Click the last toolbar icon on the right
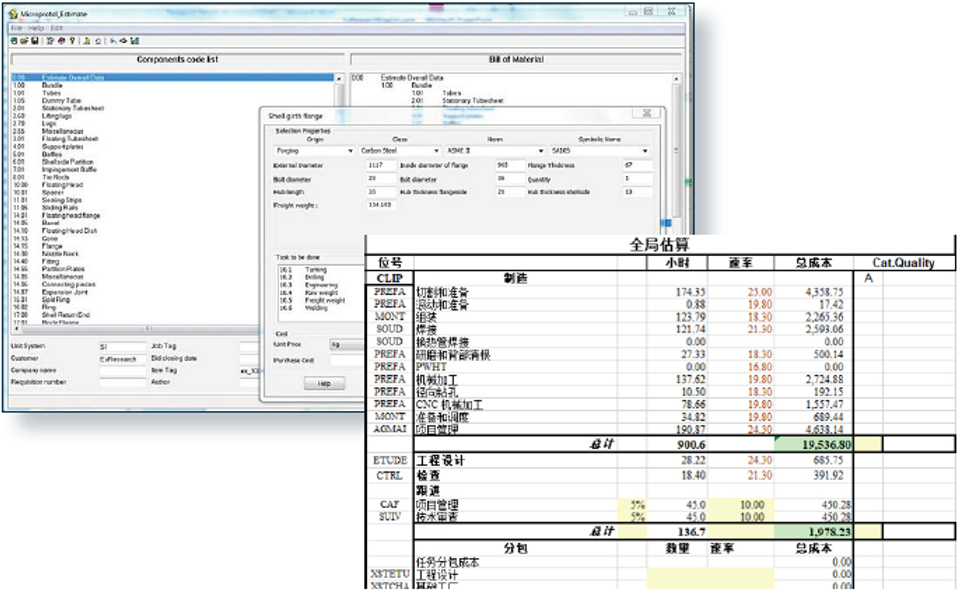Viewport: 965px width, 598px height. coord(134,41)
